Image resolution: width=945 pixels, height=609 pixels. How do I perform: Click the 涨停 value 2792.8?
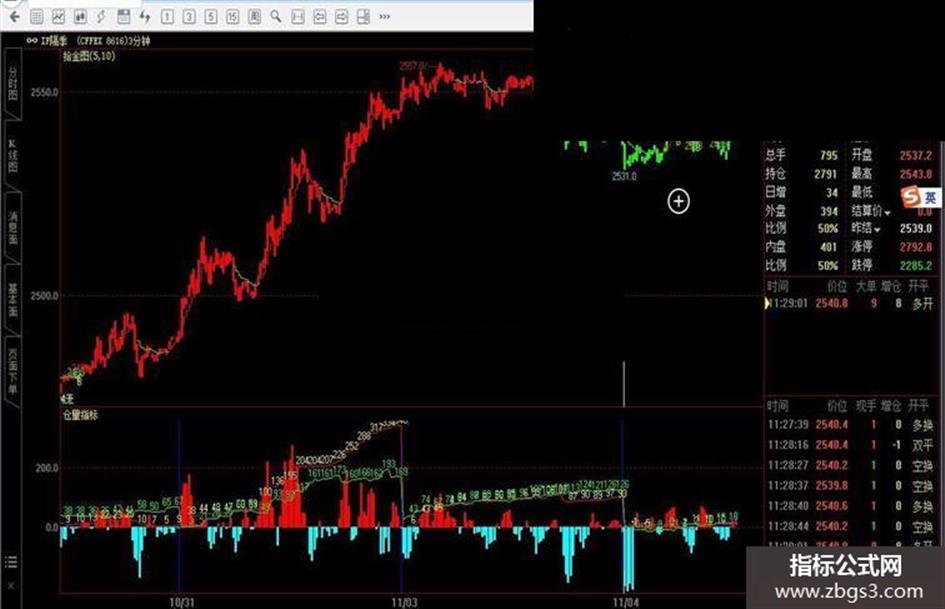(915, 247)
